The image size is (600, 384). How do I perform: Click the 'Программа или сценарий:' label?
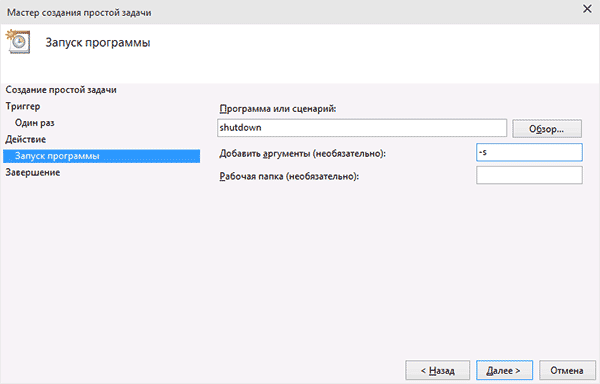[x=278, y=109]
